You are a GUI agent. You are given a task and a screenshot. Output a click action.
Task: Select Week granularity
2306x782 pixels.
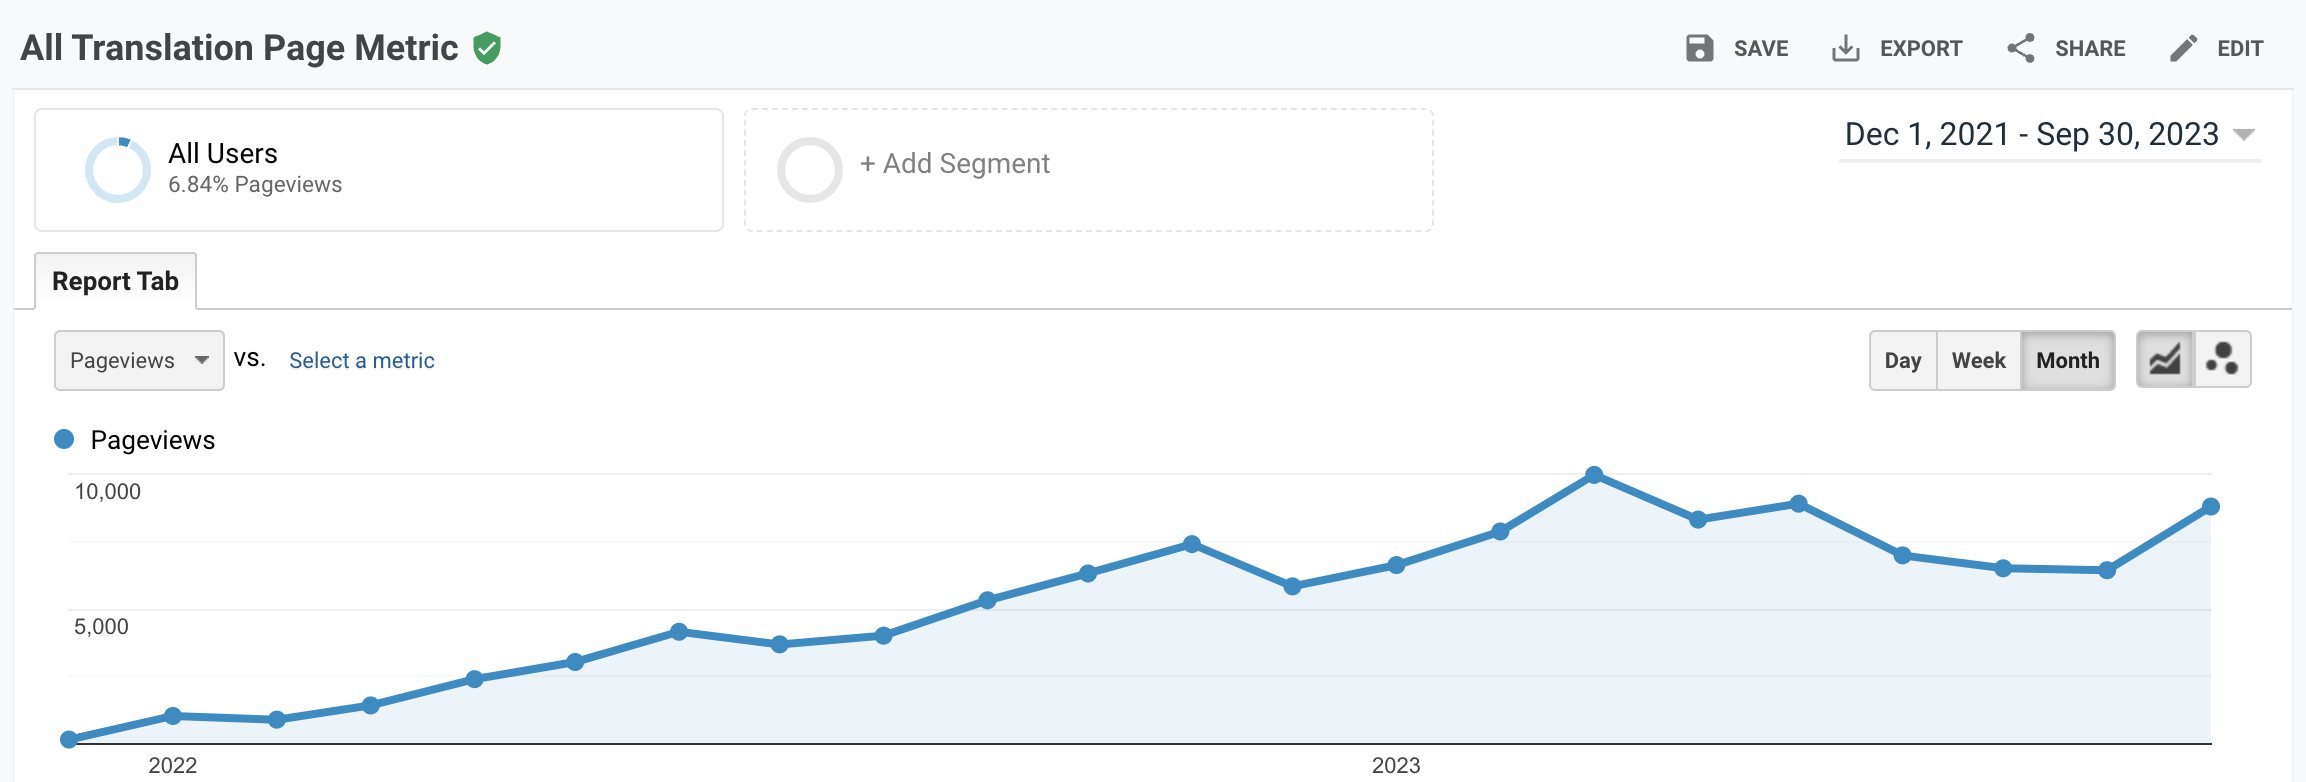[x=1978, y=360]
